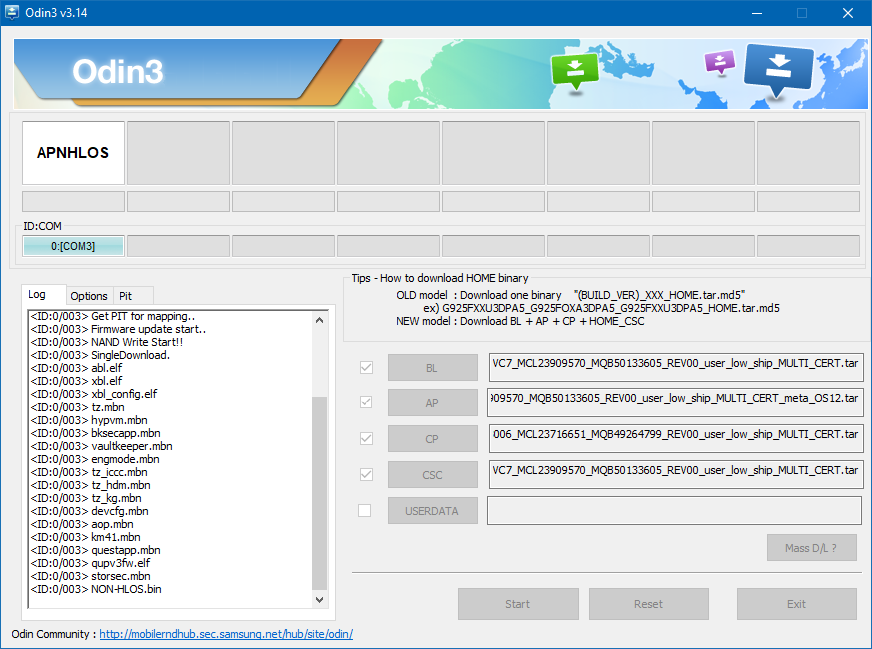Select log line 'qupv3fw.elf'

pos(90,563)
